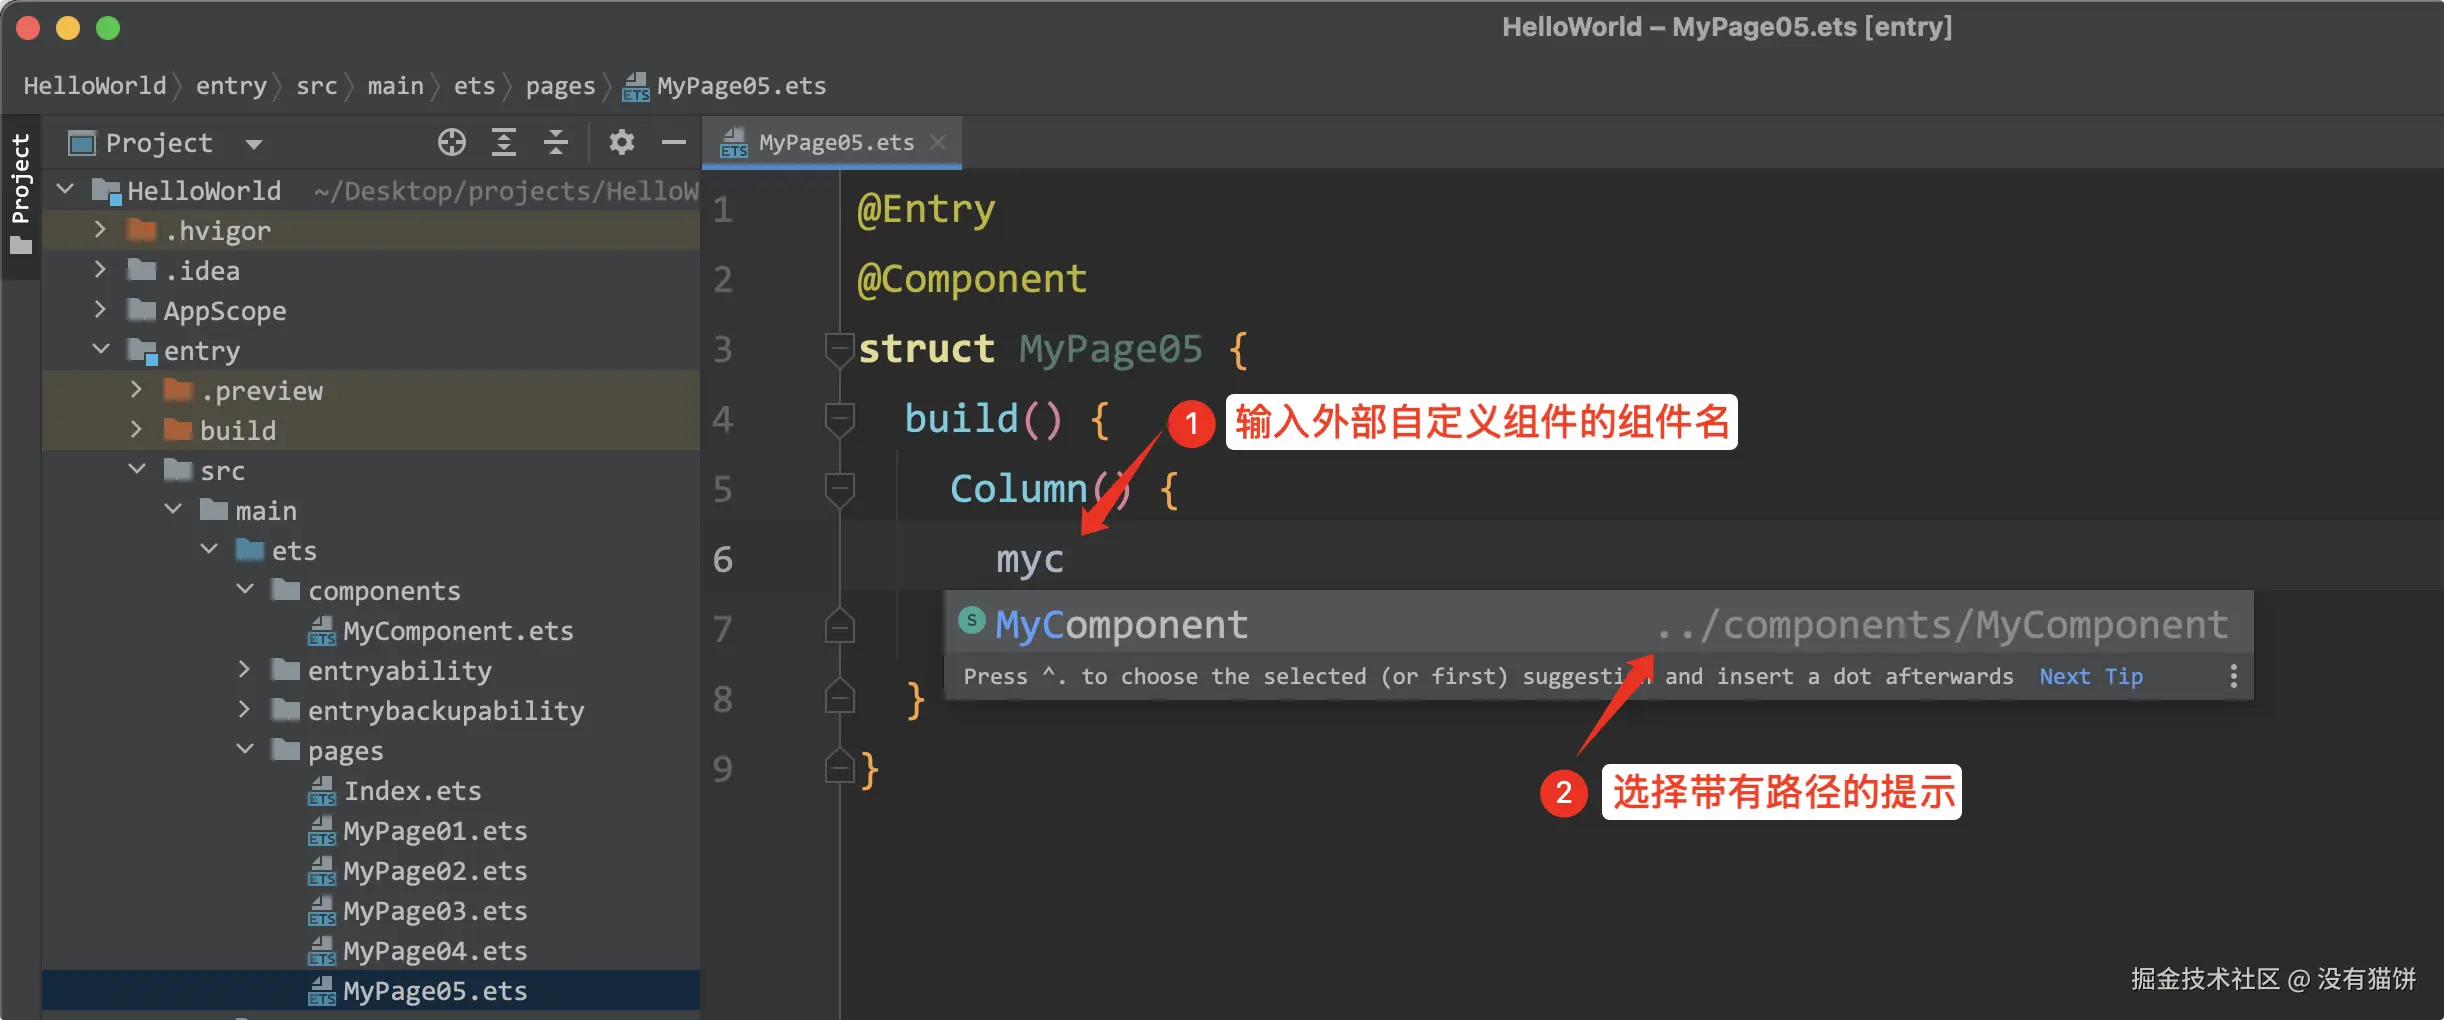Click the entry module folder icon

pos(142,351)
